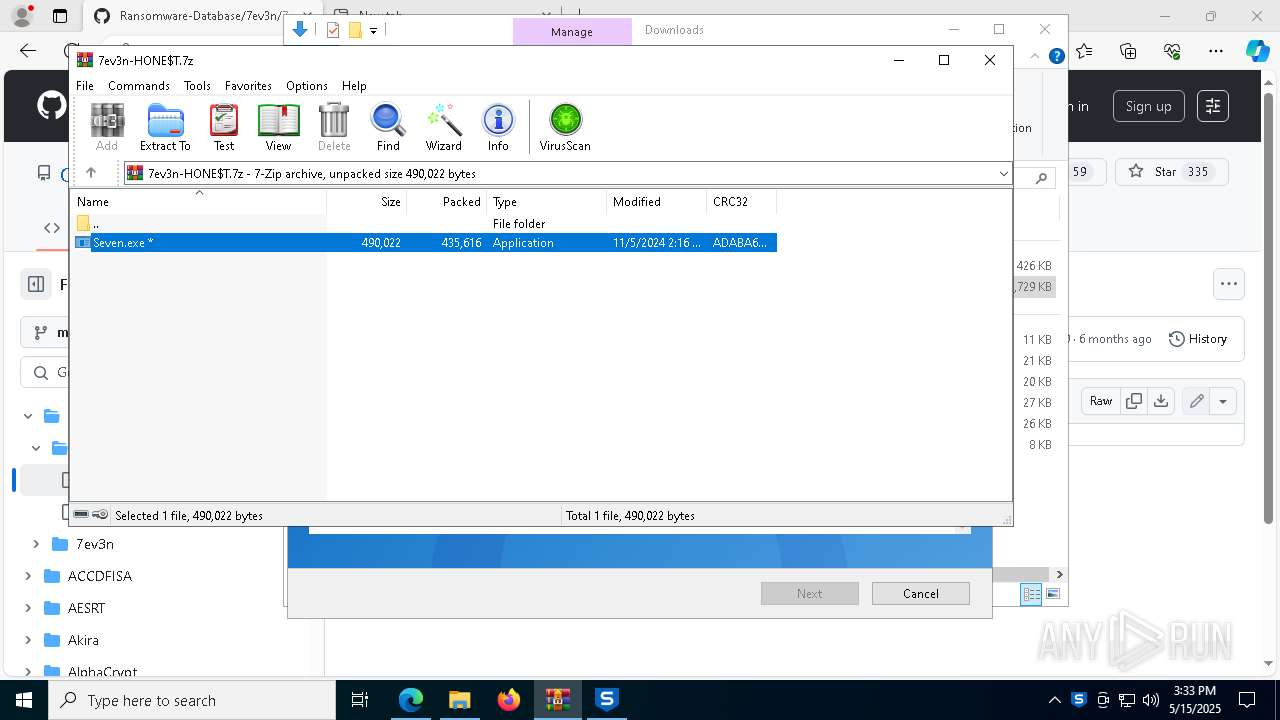Open the Help menu in WinRAR
1280x720 pixels.
354,86
